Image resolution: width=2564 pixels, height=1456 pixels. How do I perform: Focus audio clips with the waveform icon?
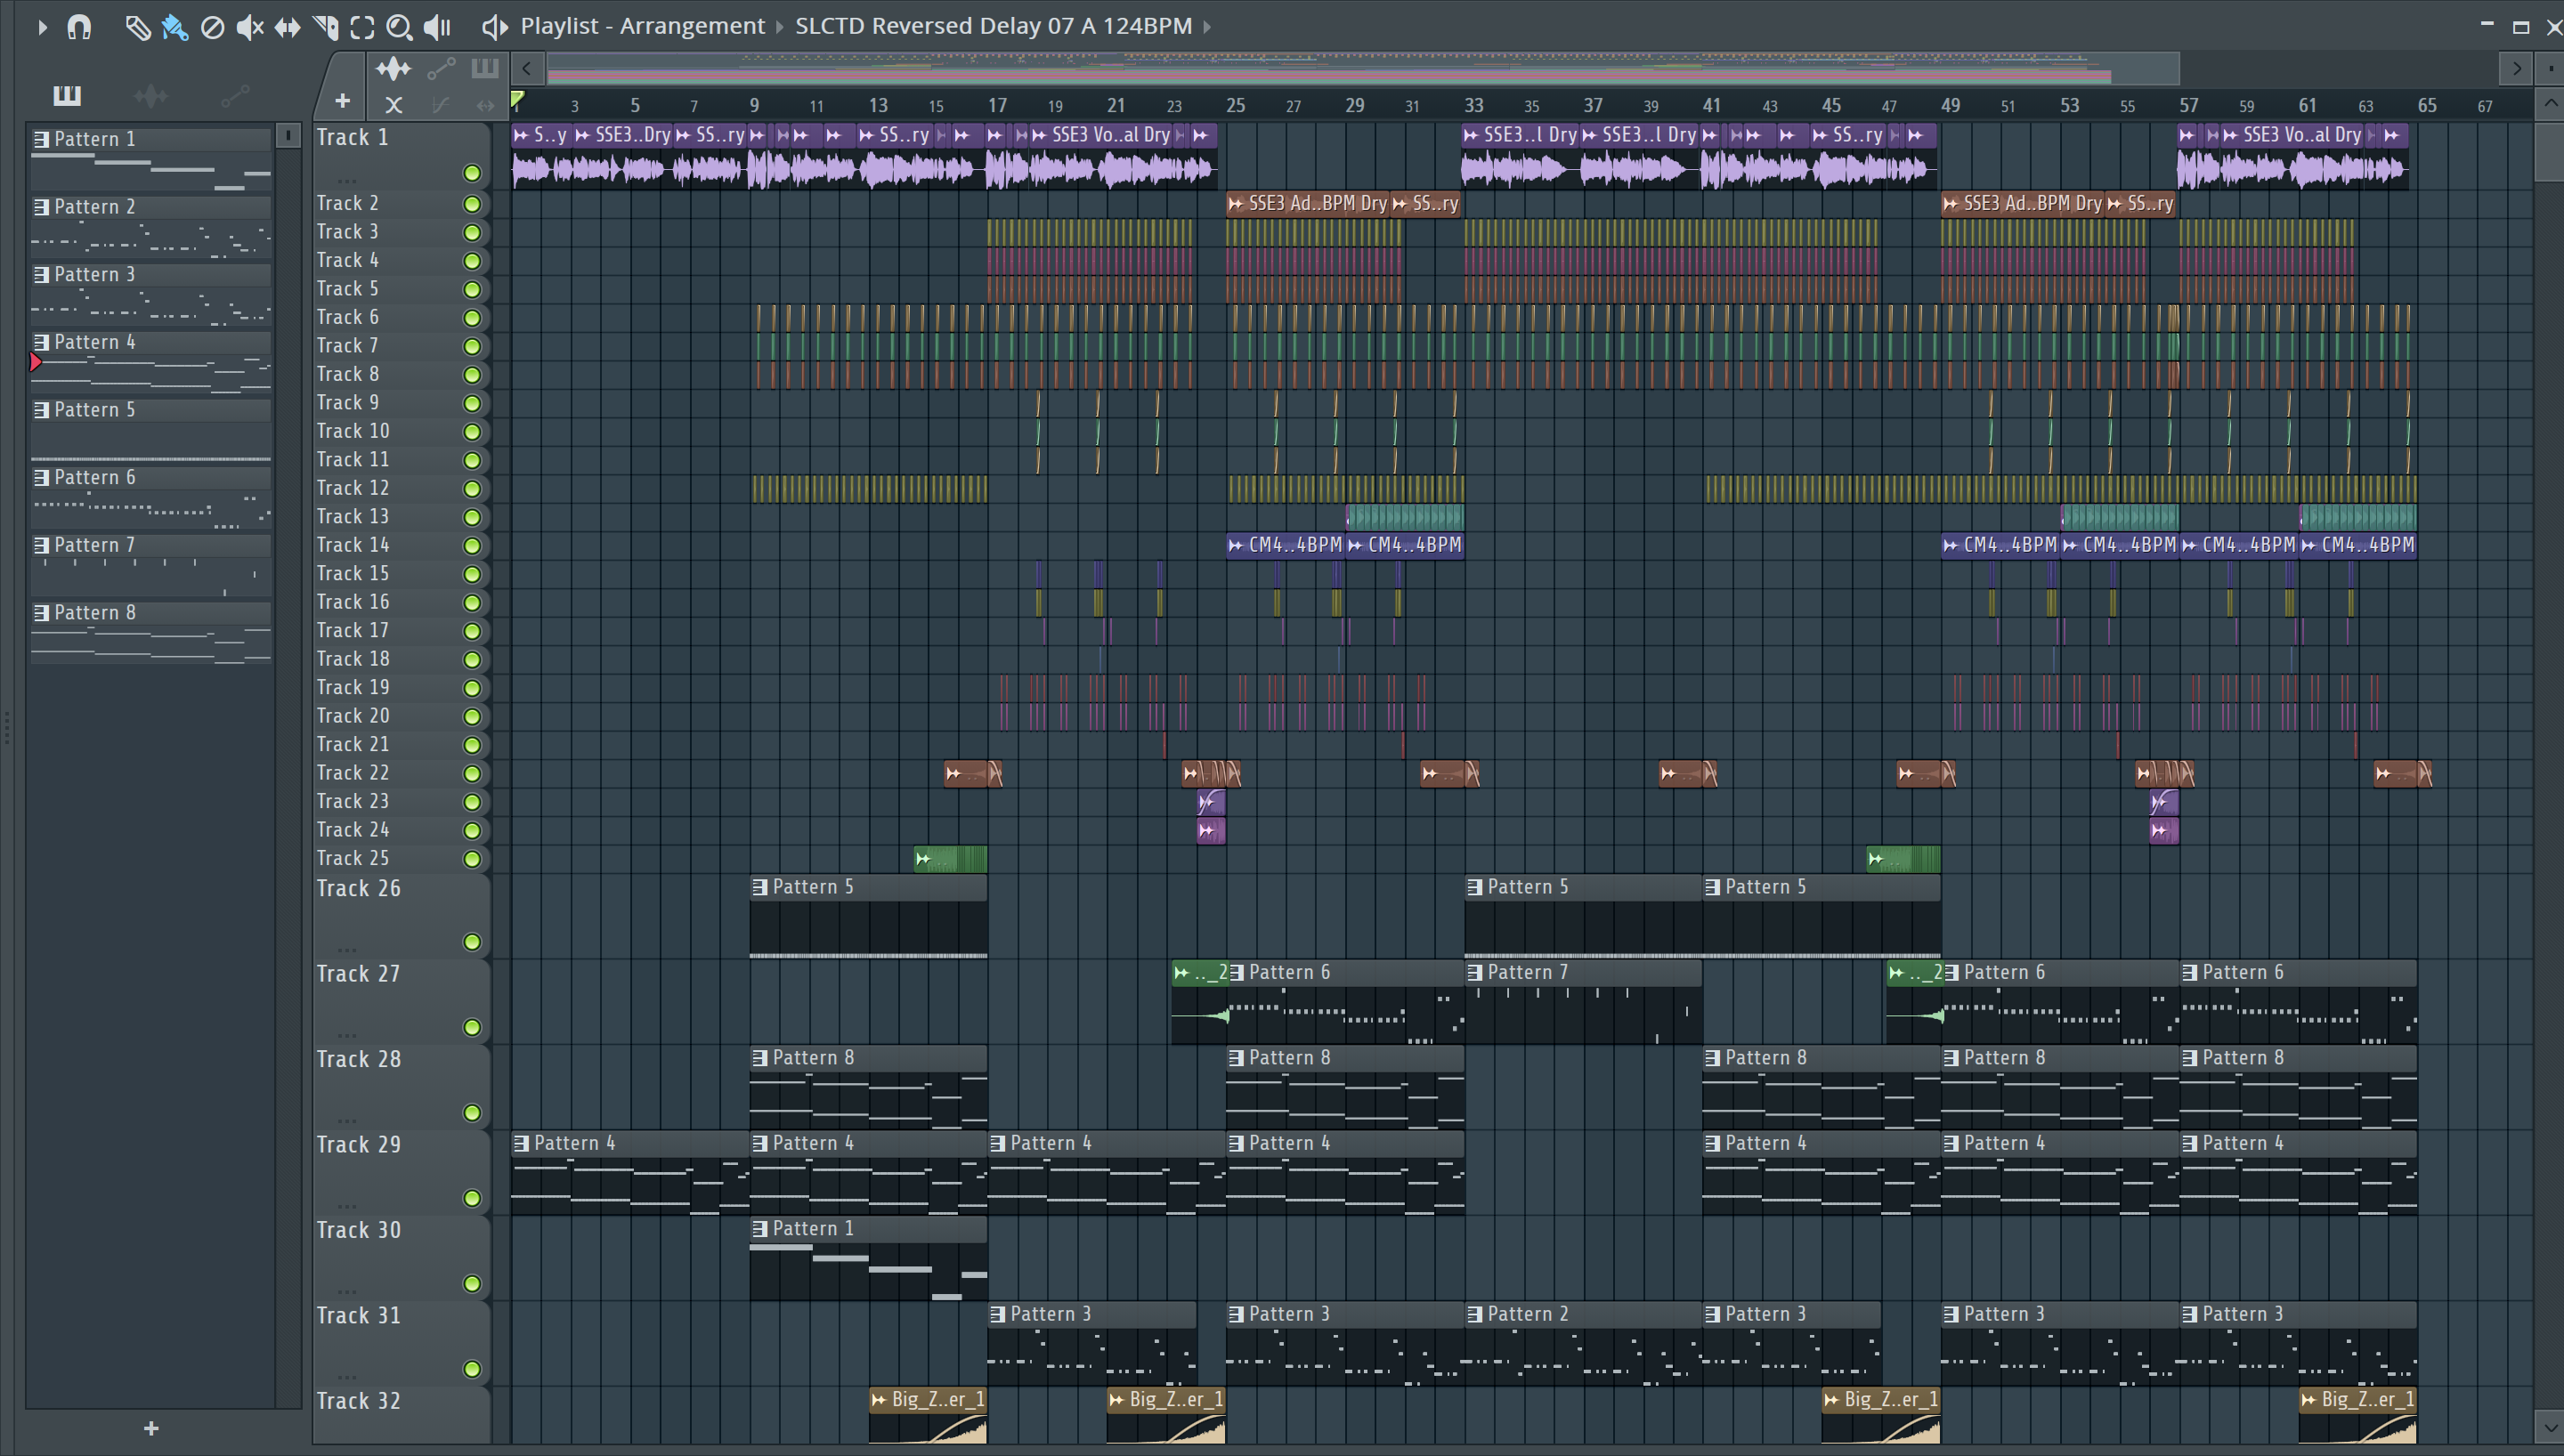coord(393,69)
